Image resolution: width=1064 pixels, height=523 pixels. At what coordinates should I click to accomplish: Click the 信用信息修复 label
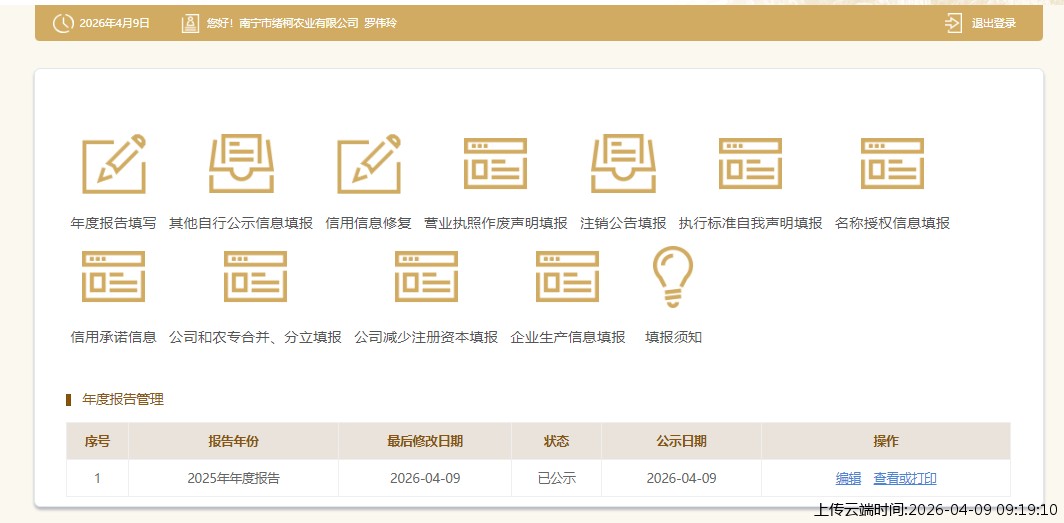click(x=368, y=223)
